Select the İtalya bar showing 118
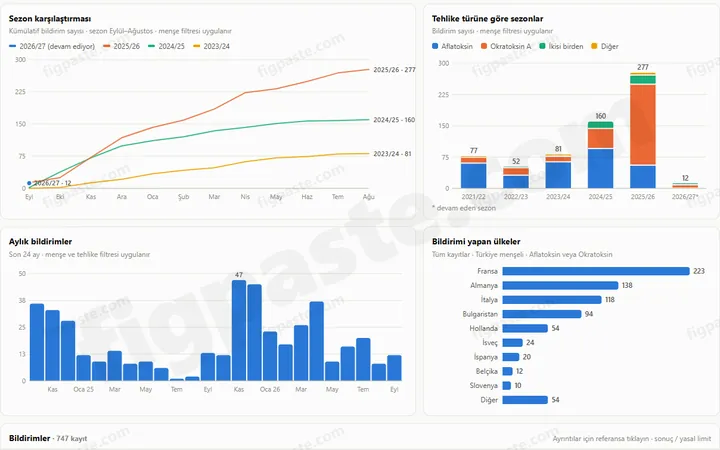 [x=552, y=300]
